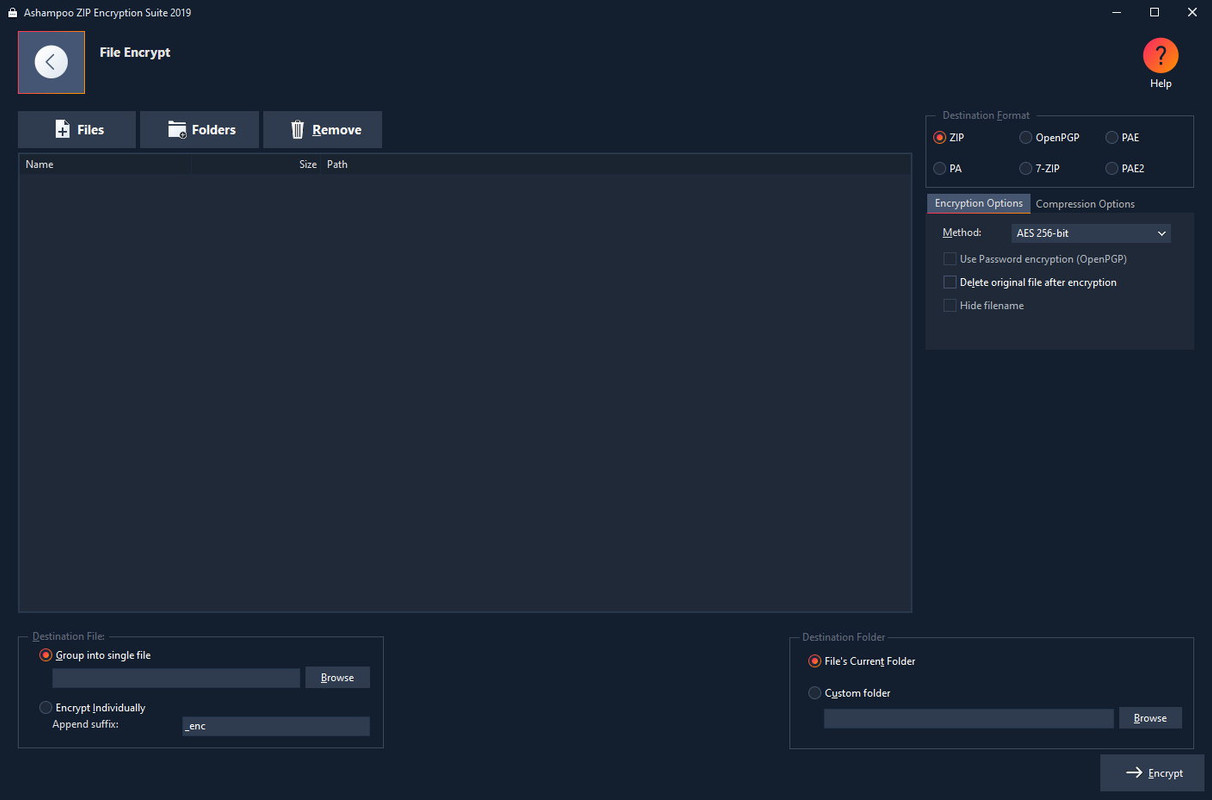This screenshot has width=1212, height=800.
Task: Enable Use Password encryption (OpenPGP)
Action: (x=949, y=258)
